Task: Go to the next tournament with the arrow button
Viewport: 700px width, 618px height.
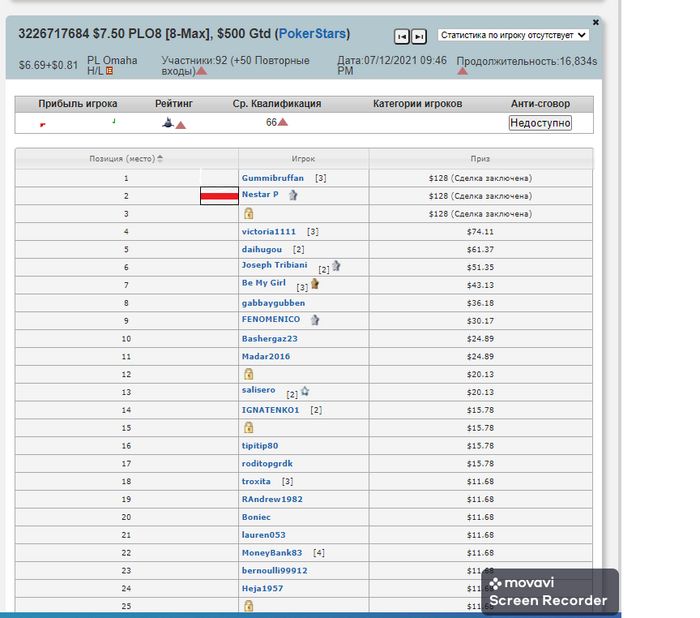Action: (419, 37)
